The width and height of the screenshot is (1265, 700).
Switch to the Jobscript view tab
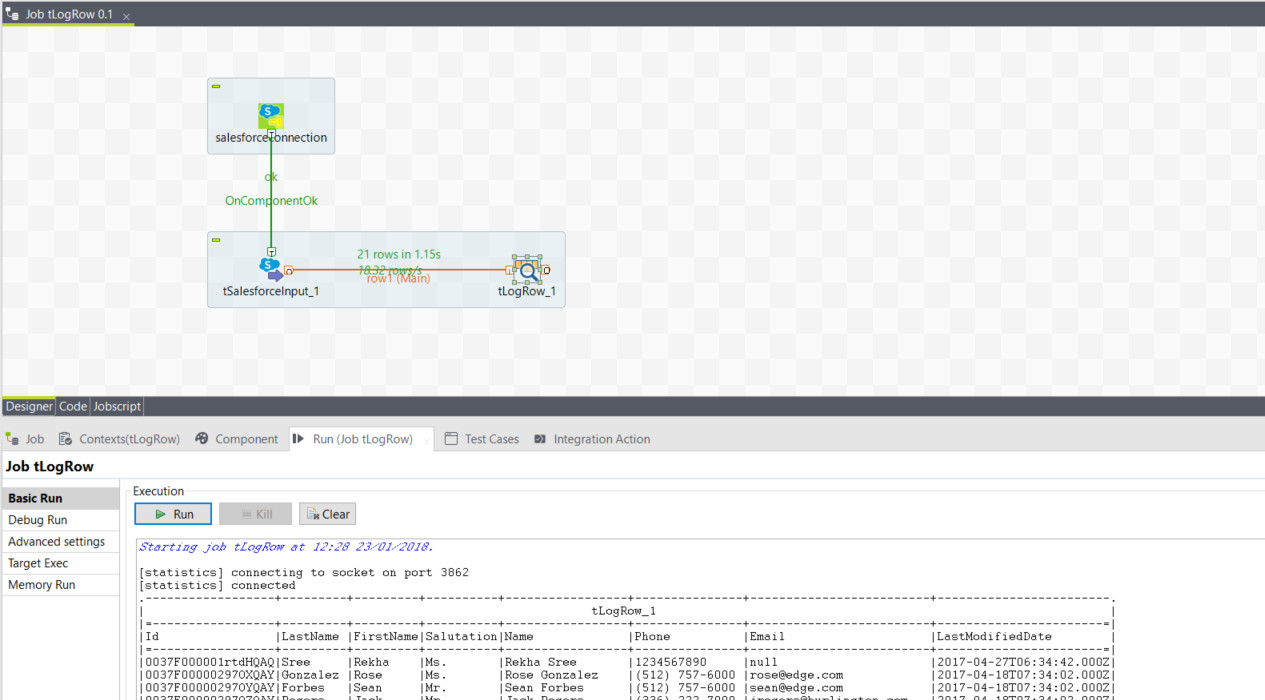coord(117,406)
